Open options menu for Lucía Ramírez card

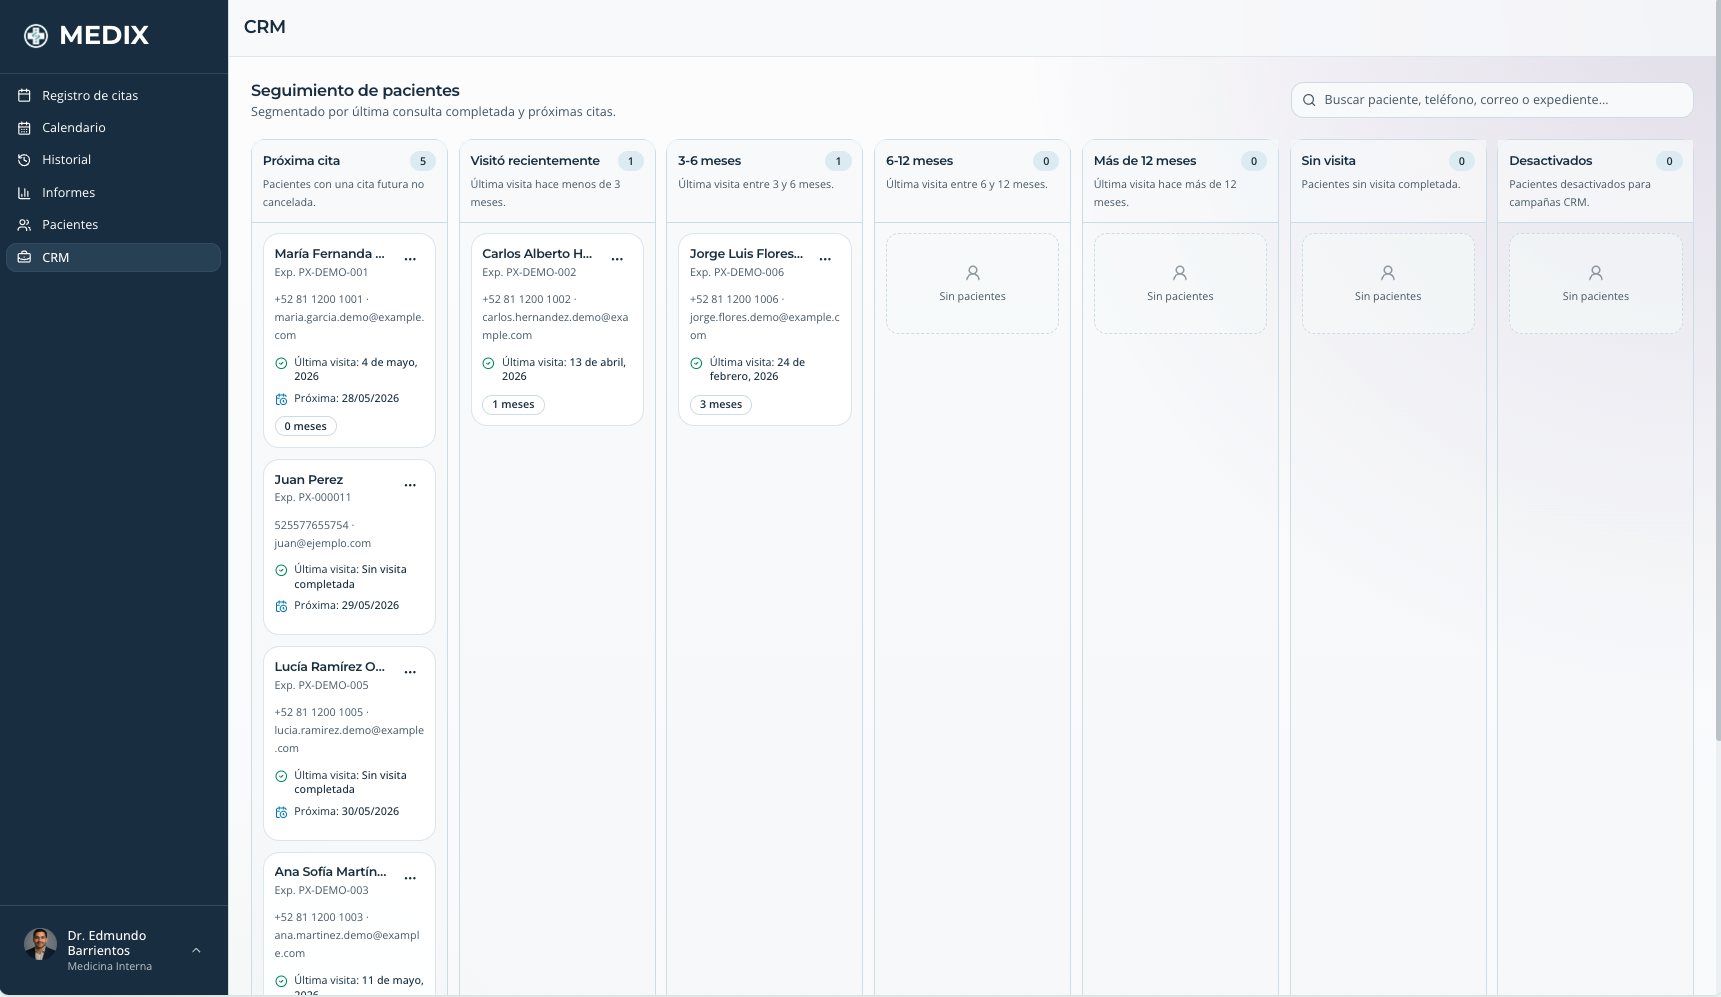point(410,672)
